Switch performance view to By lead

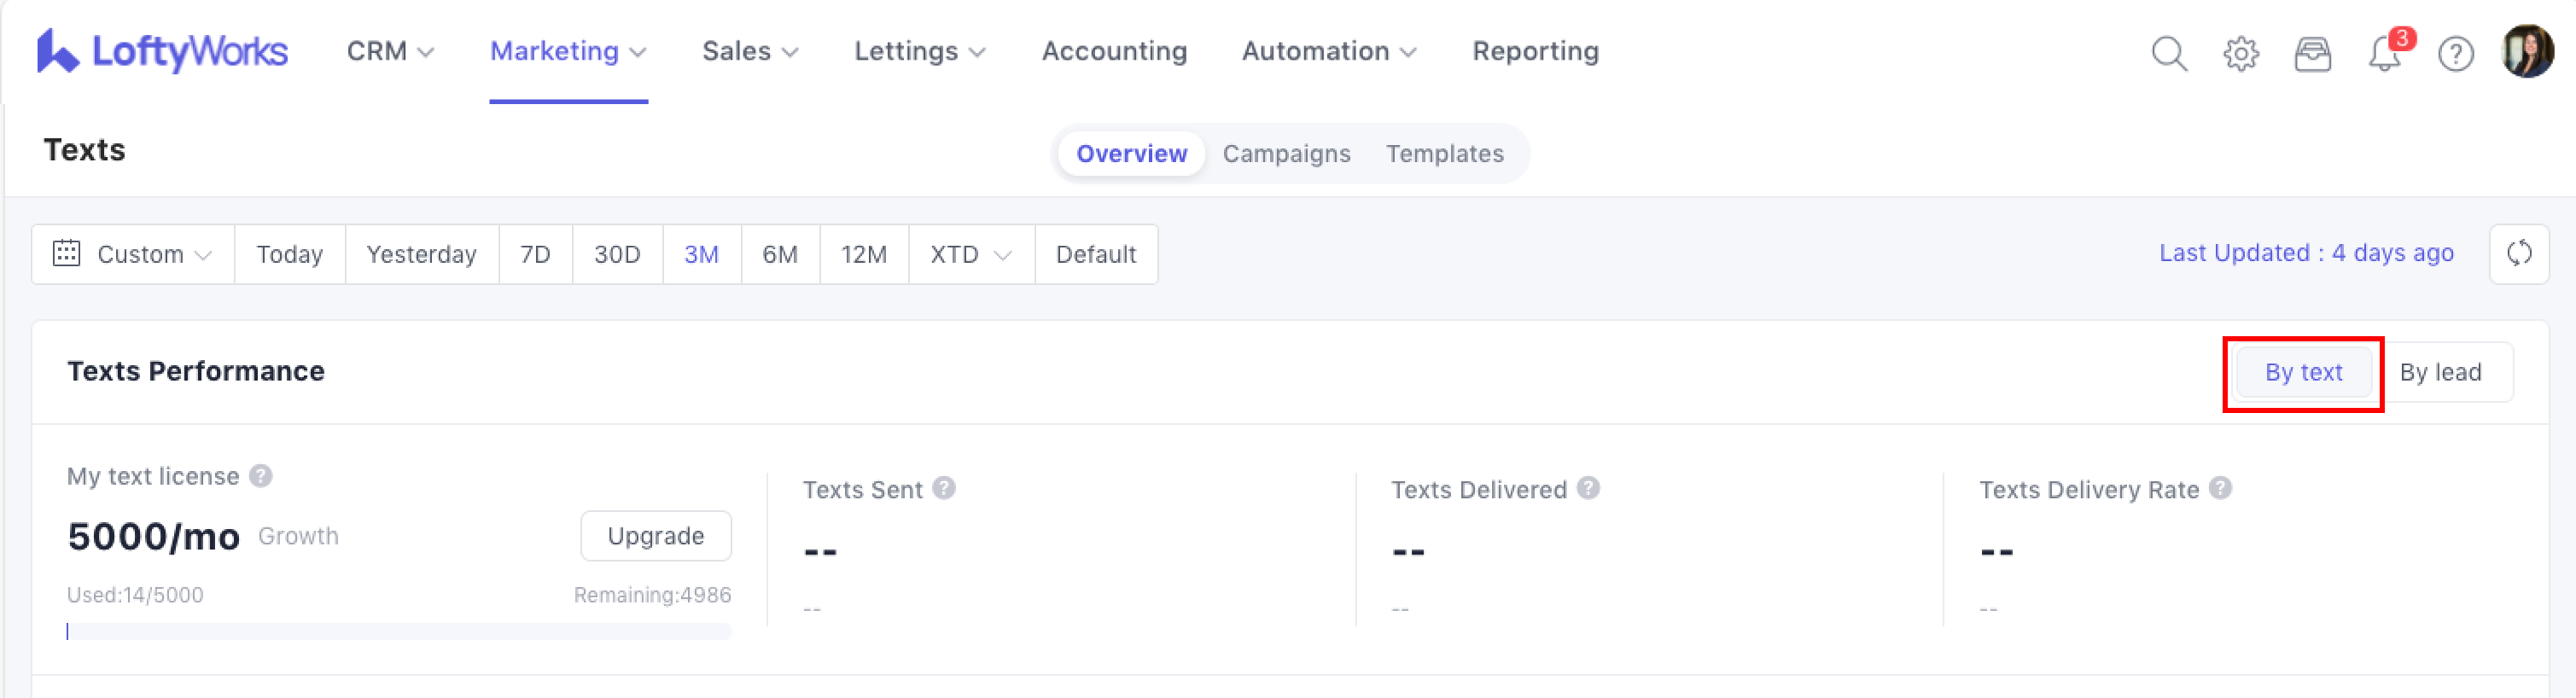(2440, 372)
